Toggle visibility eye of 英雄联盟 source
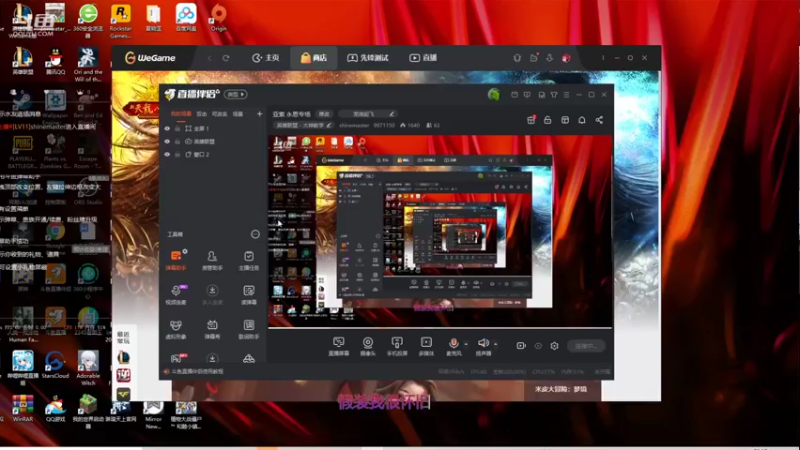The height and width of the screenshot is (450, 800). 167,141
